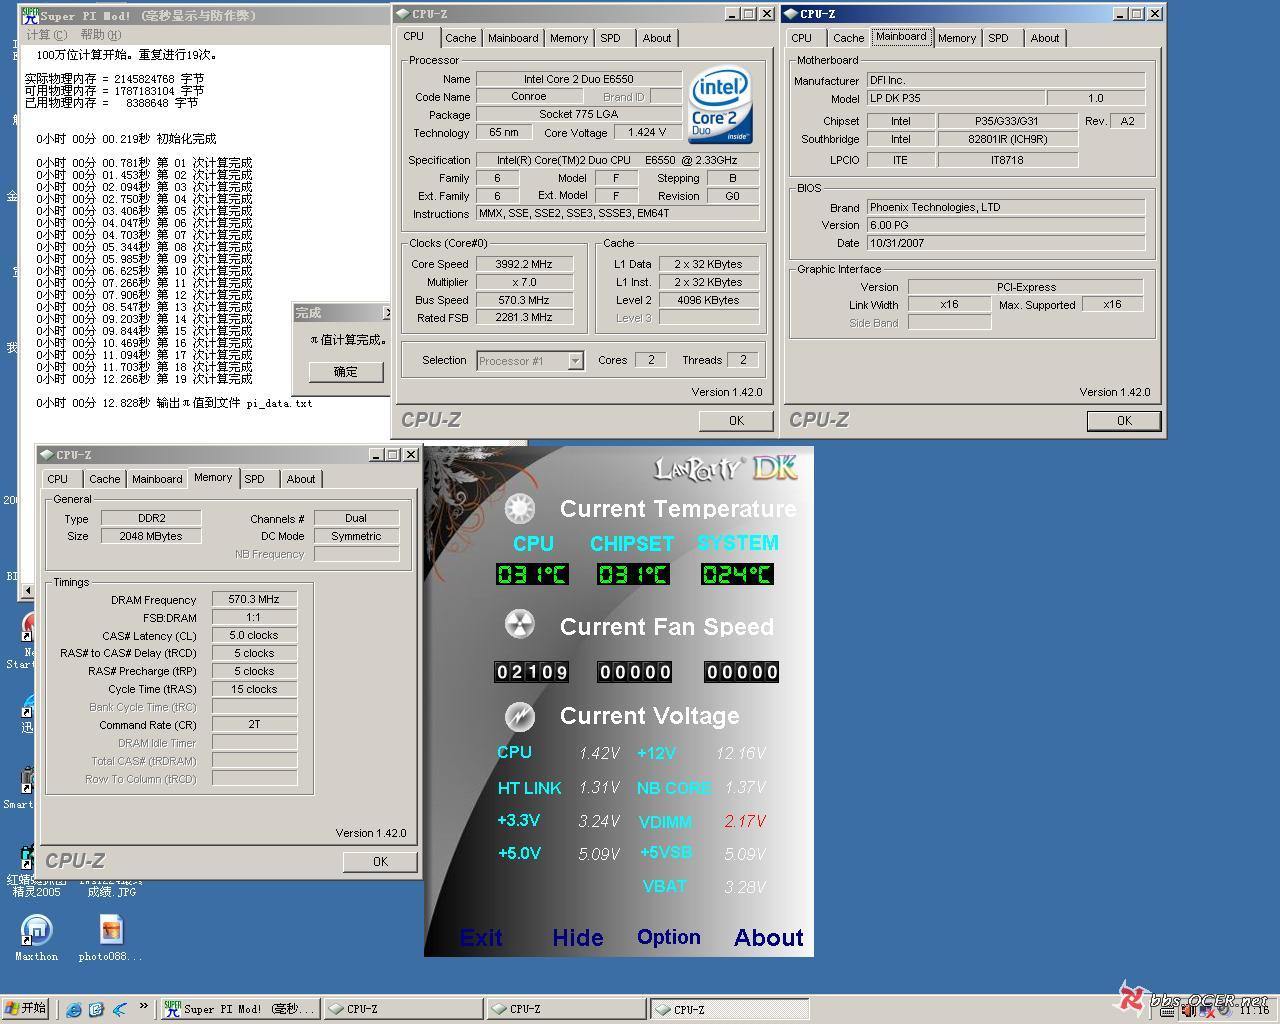Open Option in LanParty monitor
Viewport: 1280px width, 1024px height.
tap(669, 937)
